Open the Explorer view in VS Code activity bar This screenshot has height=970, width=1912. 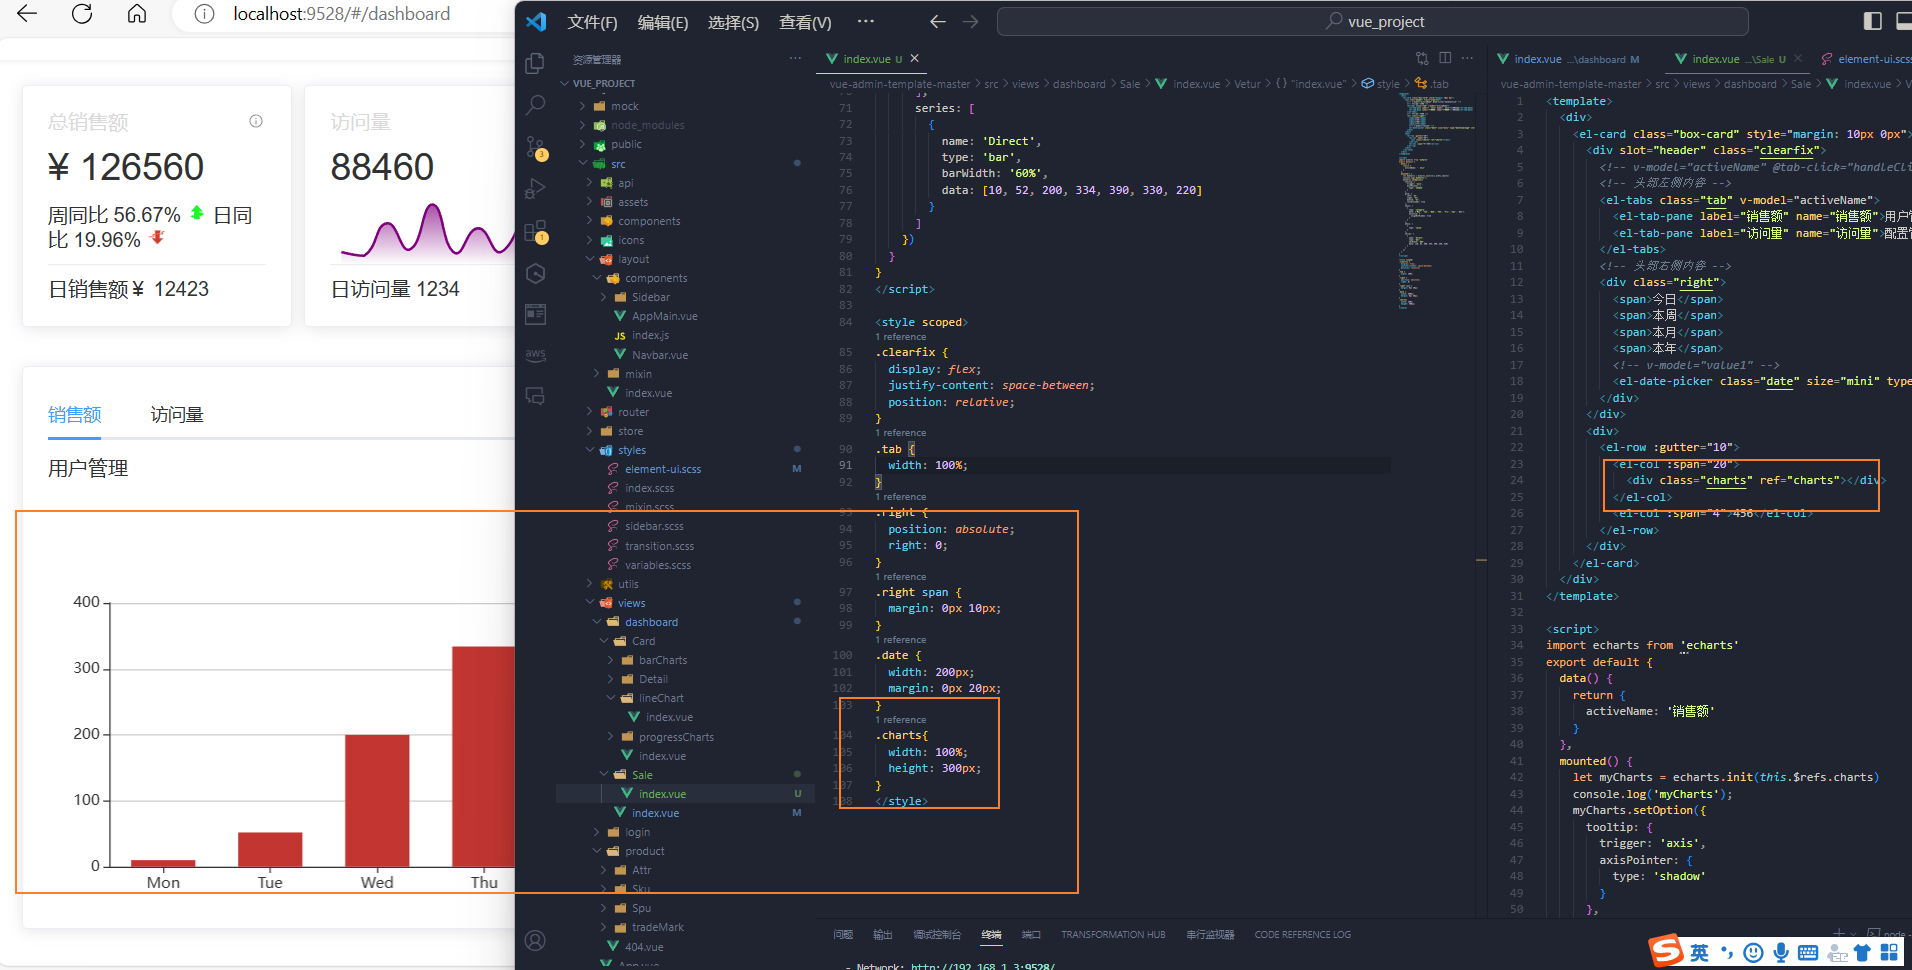tap(535, 63)
